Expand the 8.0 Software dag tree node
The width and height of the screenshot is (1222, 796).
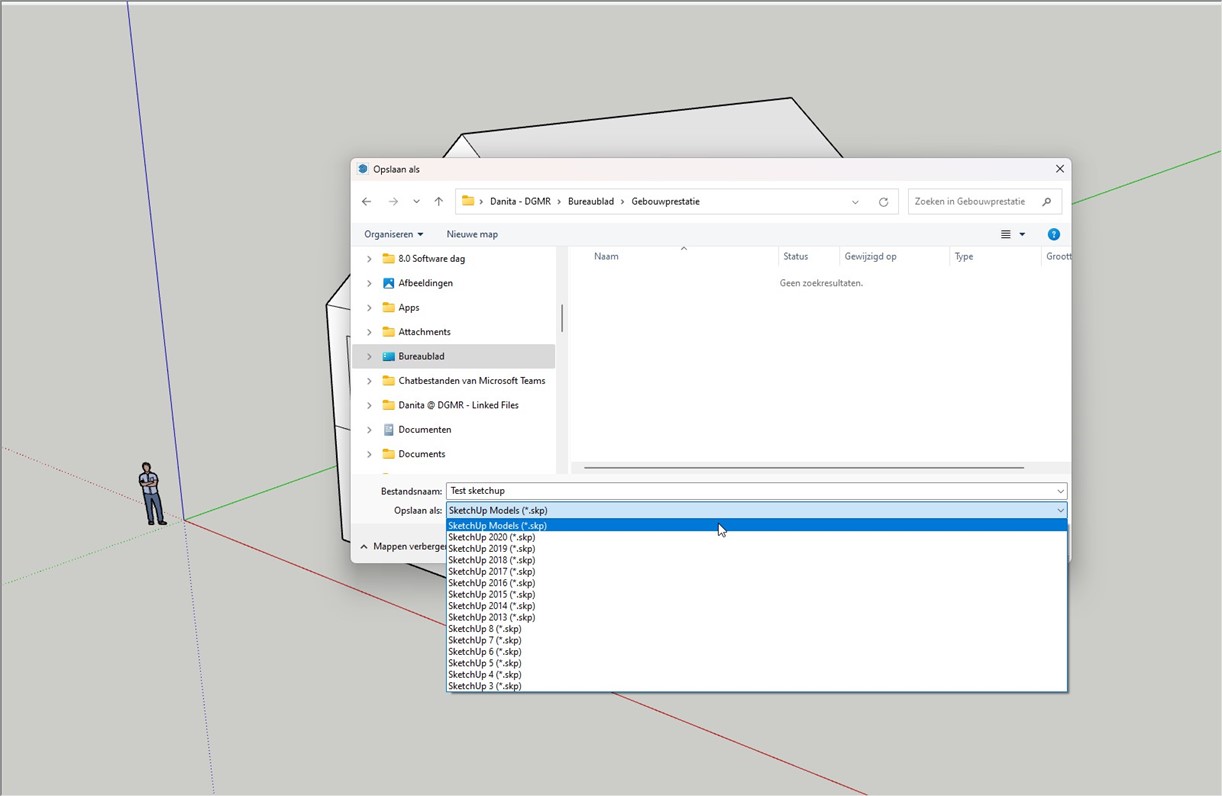pyautogui.click(x=369, y=259)
